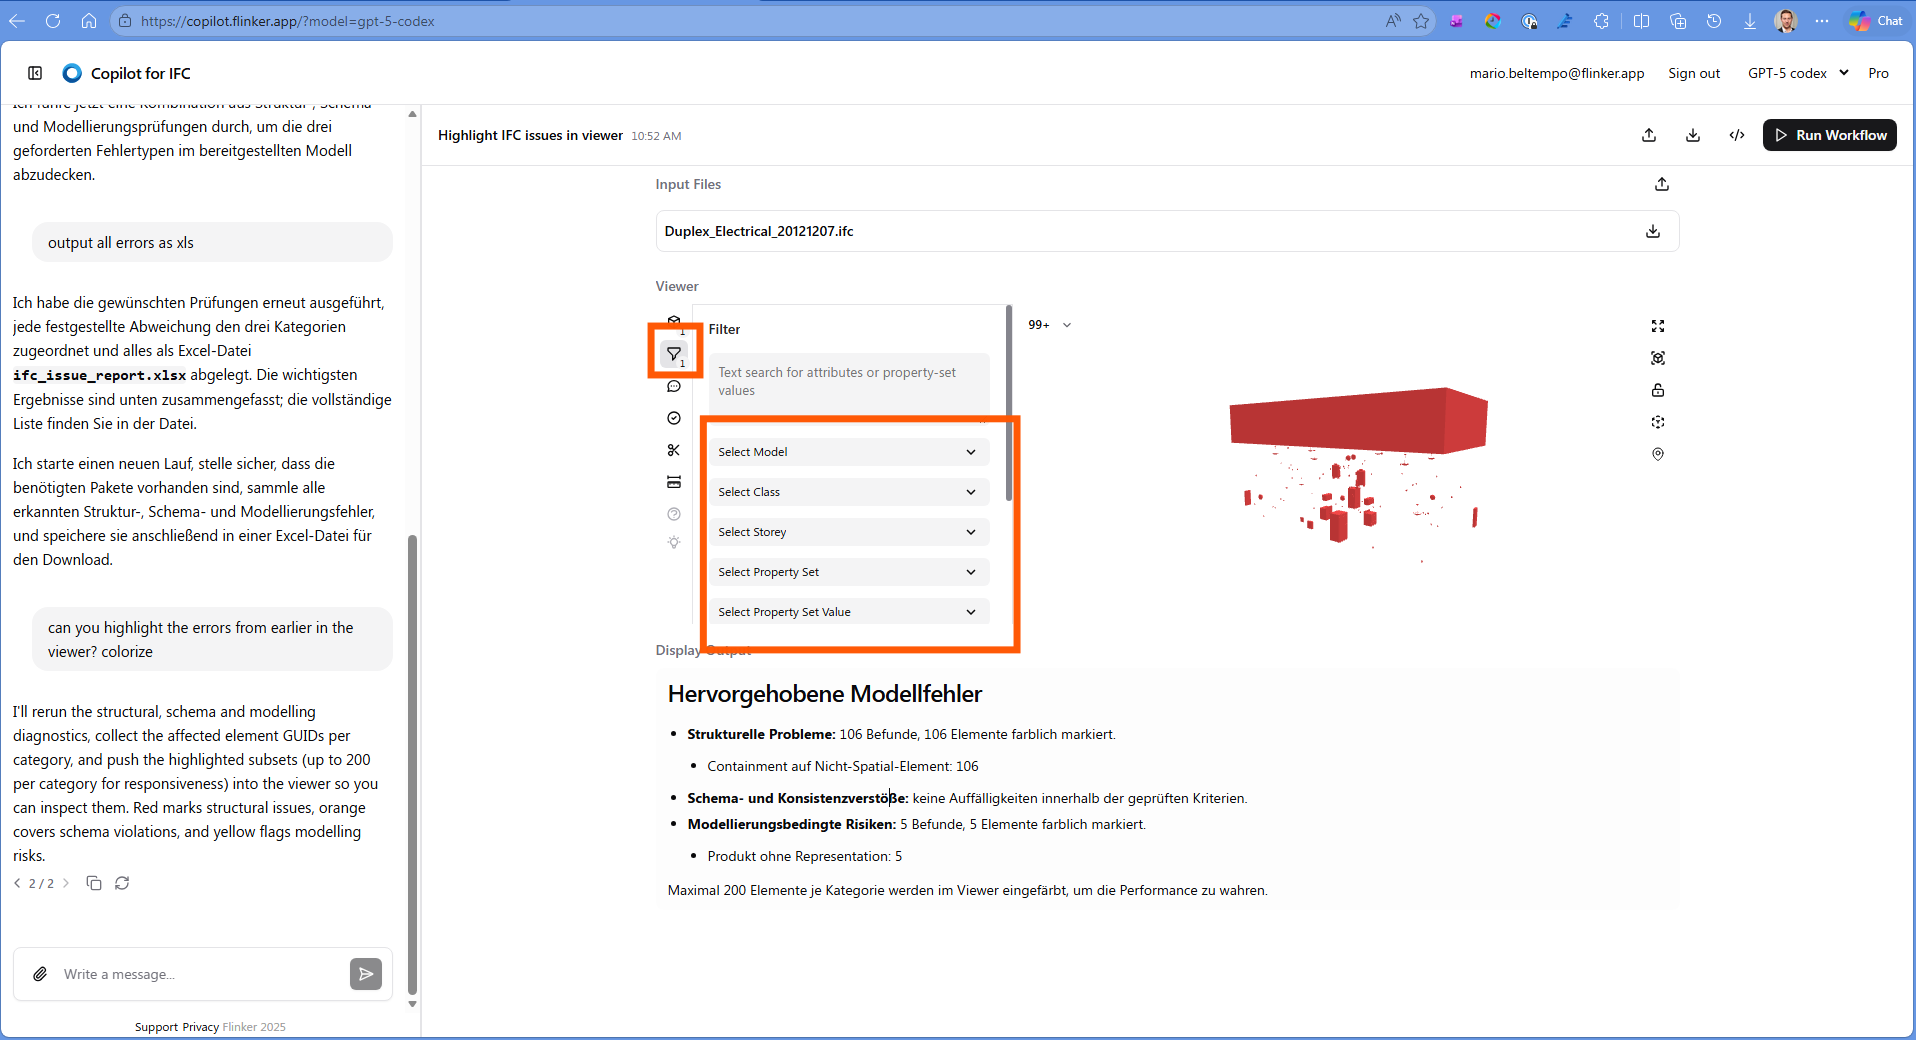
Task: Expand the Select Property Set dropdown
Action: coord(848,571)
